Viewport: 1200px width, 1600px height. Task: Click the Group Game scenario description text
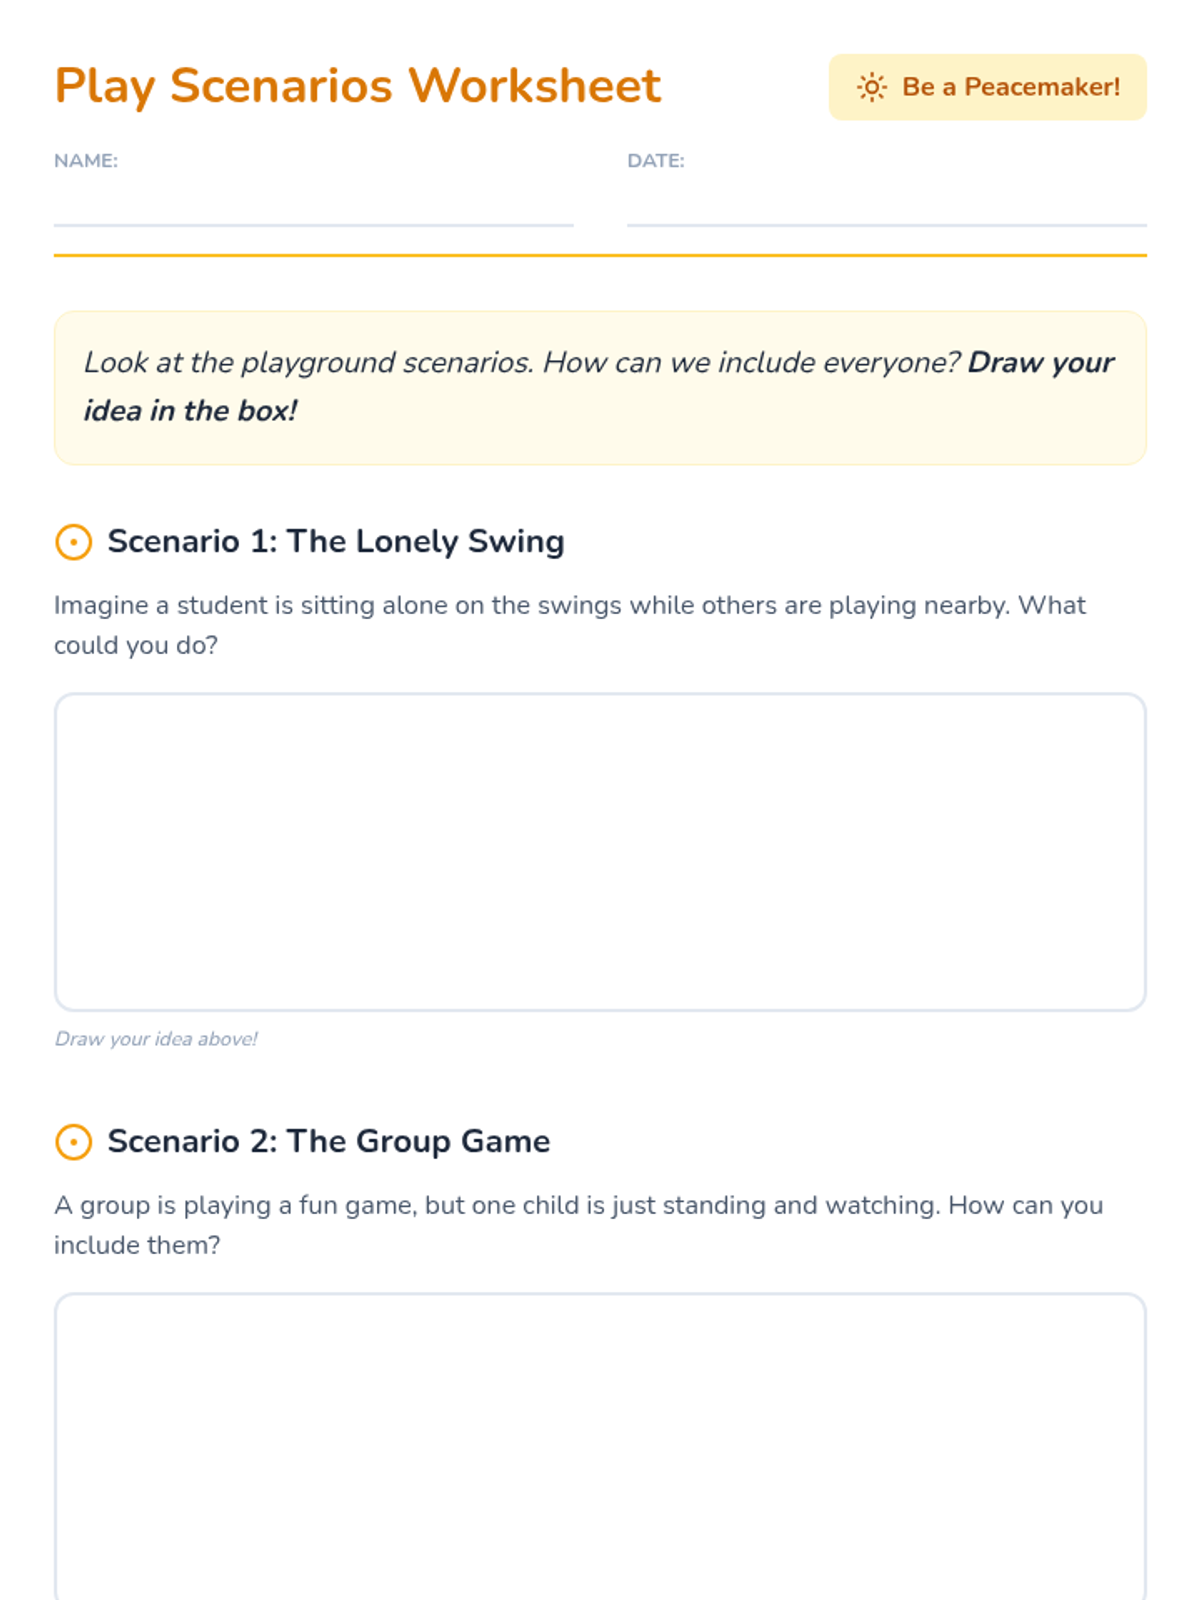pos(578,1225)
